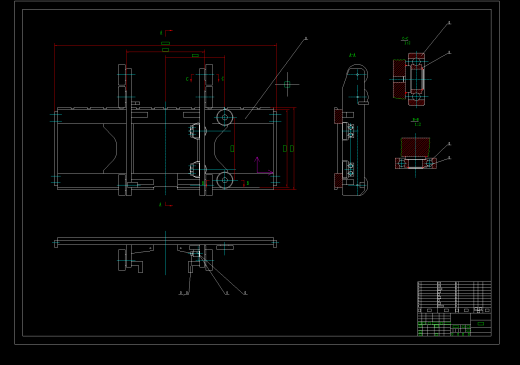Select the long plate in bottom view
This screenshot has height=365, width=520.
166,241
